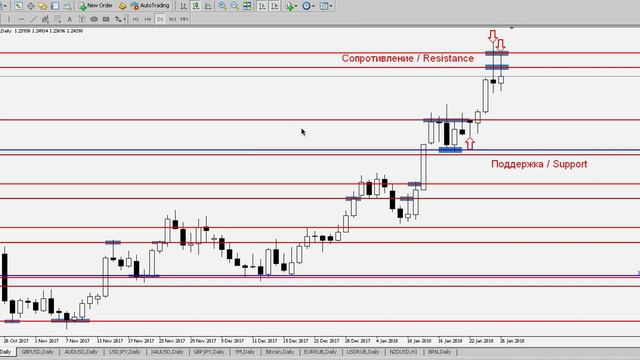Open the arrows objects tool

coord(118,19)
